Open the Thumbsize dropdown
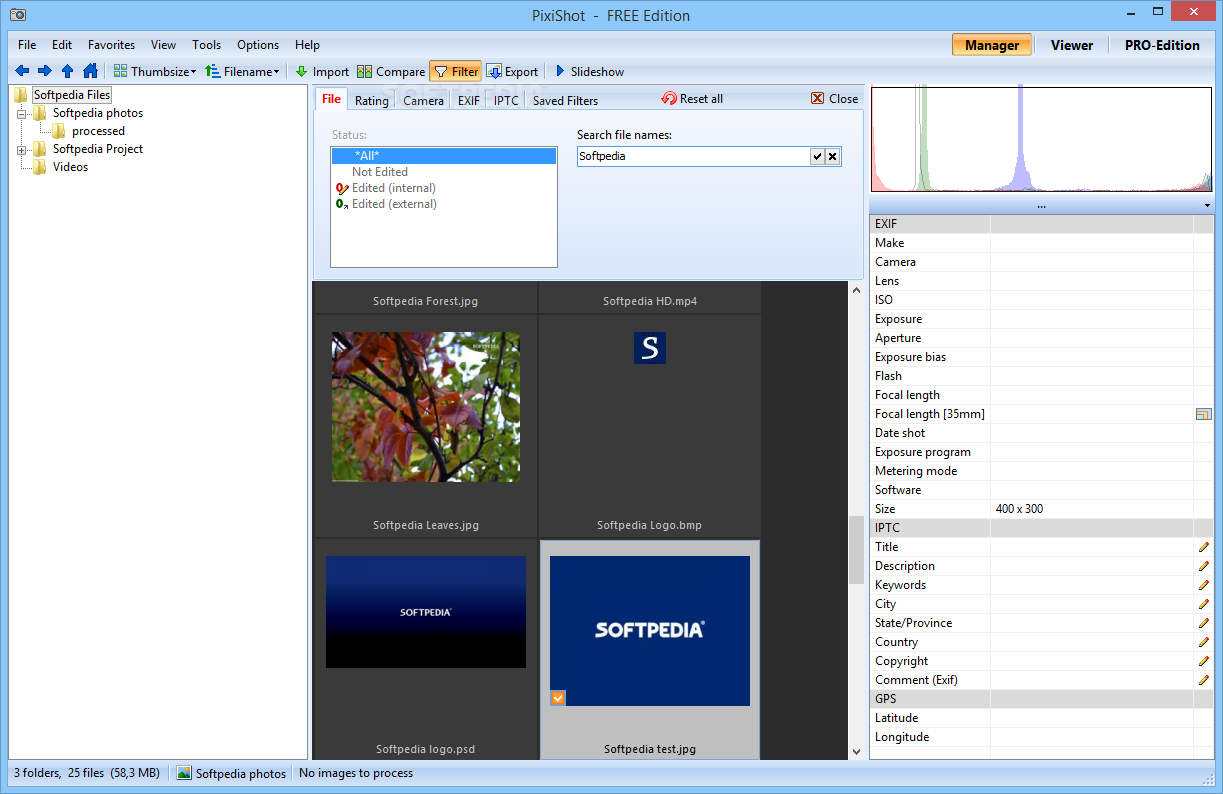This screenshot has height=794, width=1223. [154, 71]
